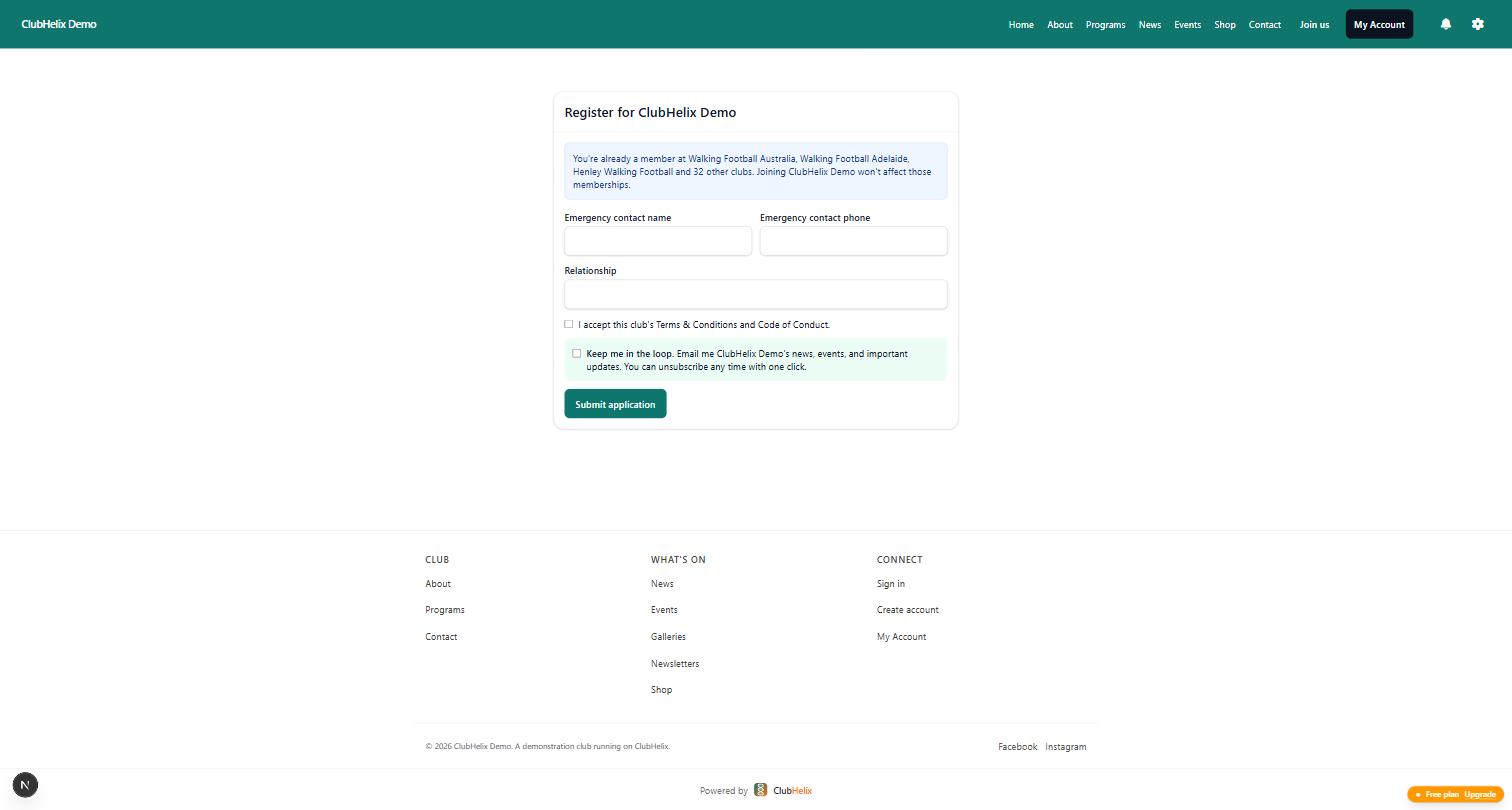Visit the Instagram footer link
This screenshot has width=1512, height=810.
pyautogui.click(x=1066, y=747)
